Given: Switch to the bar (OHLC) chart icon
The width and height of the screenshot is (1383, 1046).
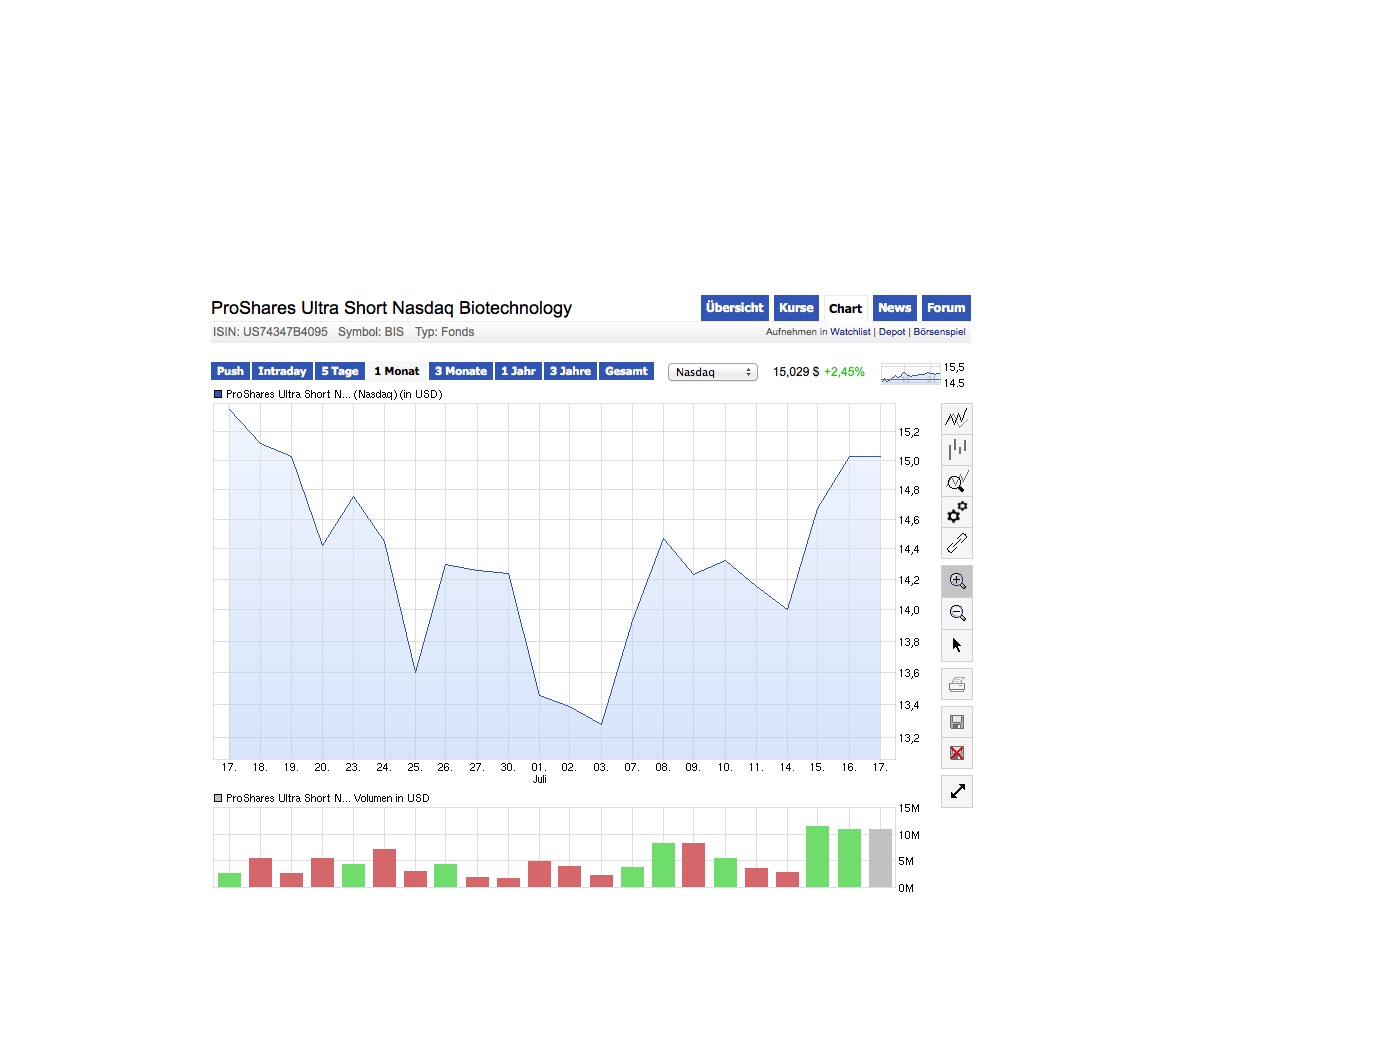Looking at the screenshot, I should tap(957, 449).
